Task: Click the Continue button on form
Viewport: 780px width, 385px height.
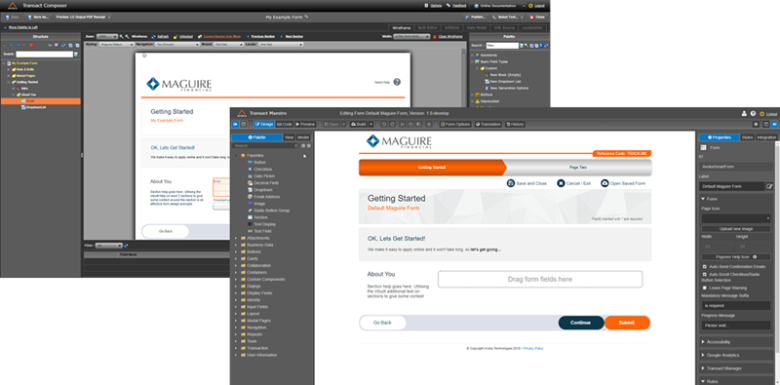Action: [581, 323]
